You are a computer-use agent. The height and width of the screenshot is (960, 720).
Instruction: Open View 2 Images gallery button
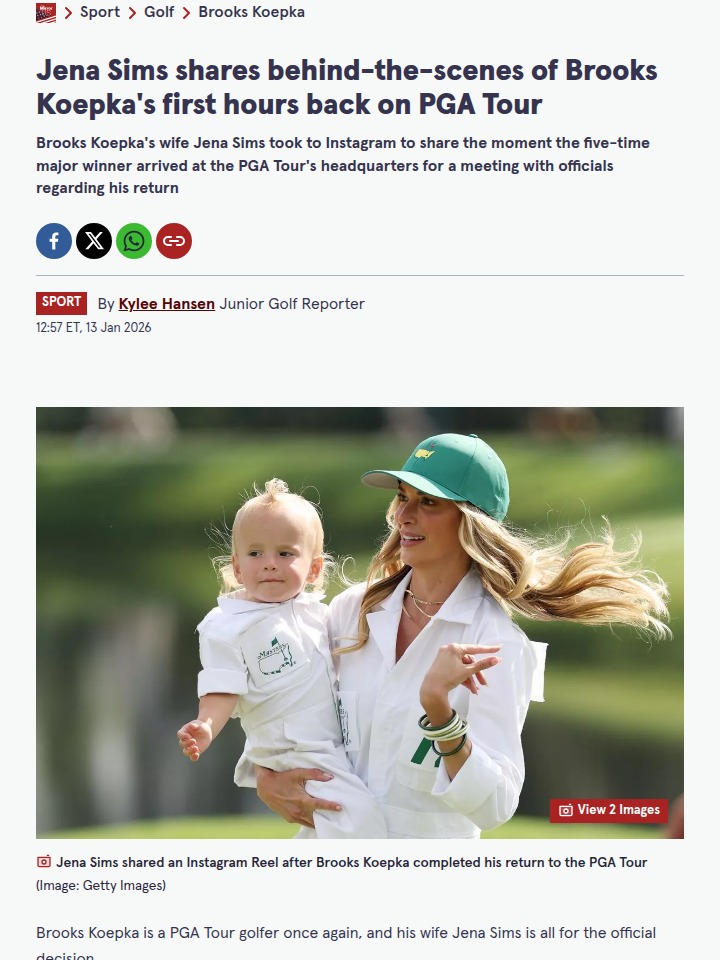click(x=609, y=810)
